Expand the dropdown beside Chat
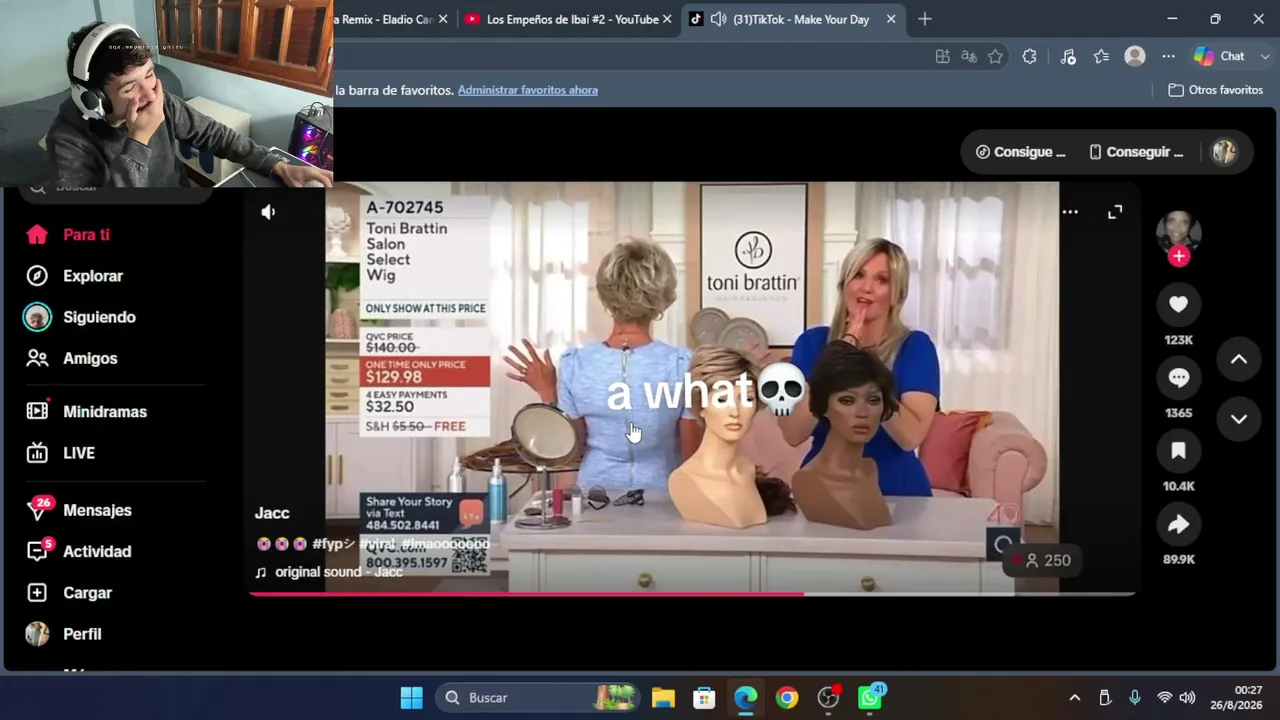 (x=1265, y=57)
